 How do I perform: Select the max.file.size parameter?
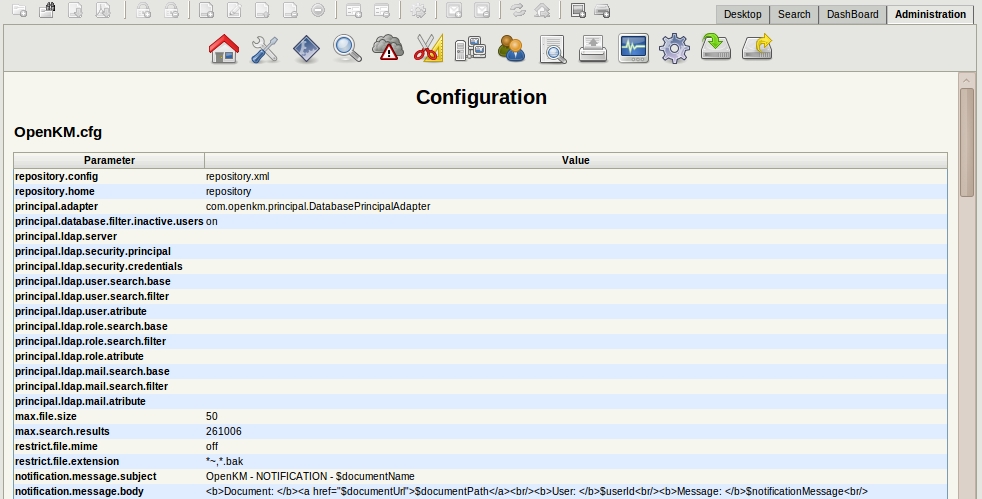(46, 417)
